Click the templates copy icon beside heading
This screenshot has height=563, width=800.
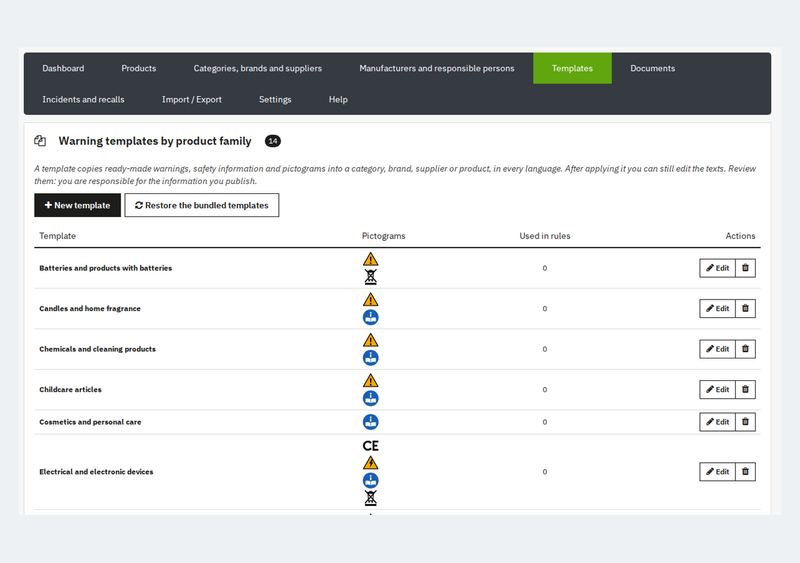[x=40, y=141]
